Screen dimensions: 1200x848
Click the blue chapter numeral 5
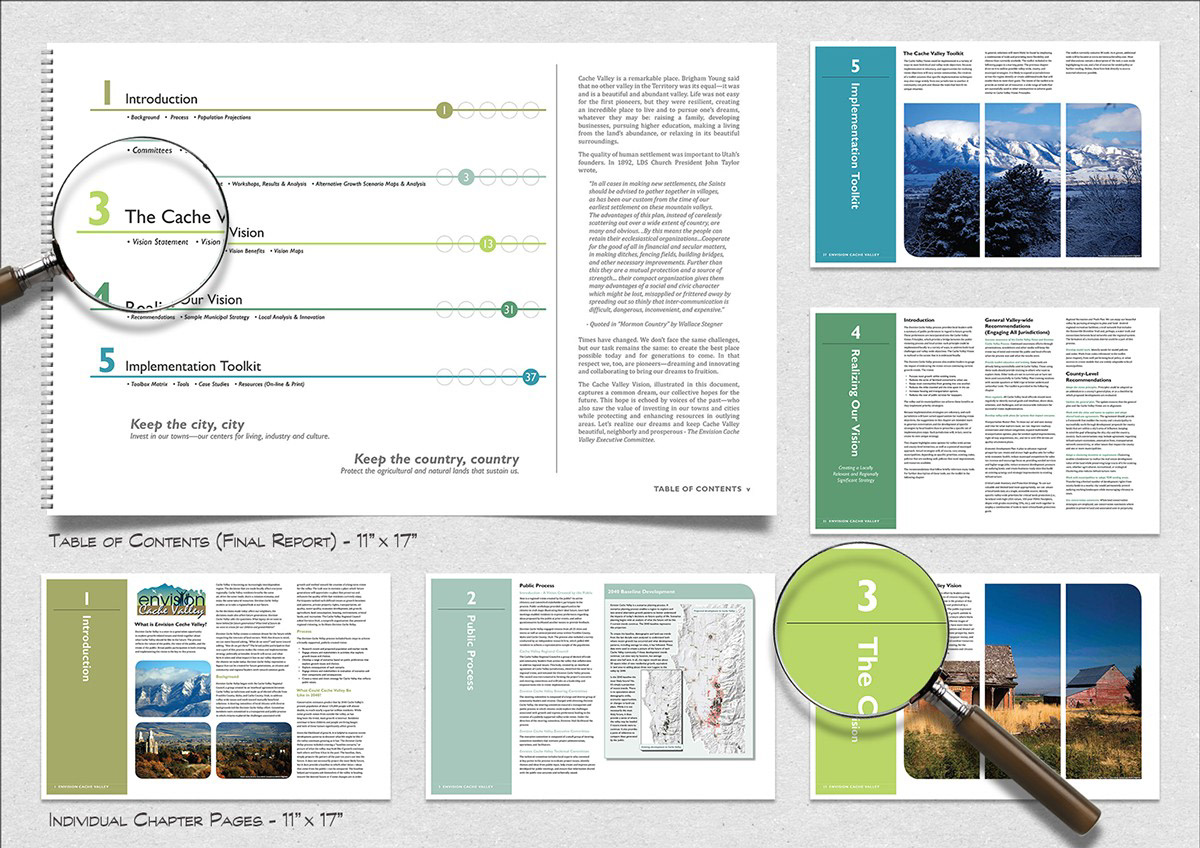pyautogui.click(x=107, y=361)
